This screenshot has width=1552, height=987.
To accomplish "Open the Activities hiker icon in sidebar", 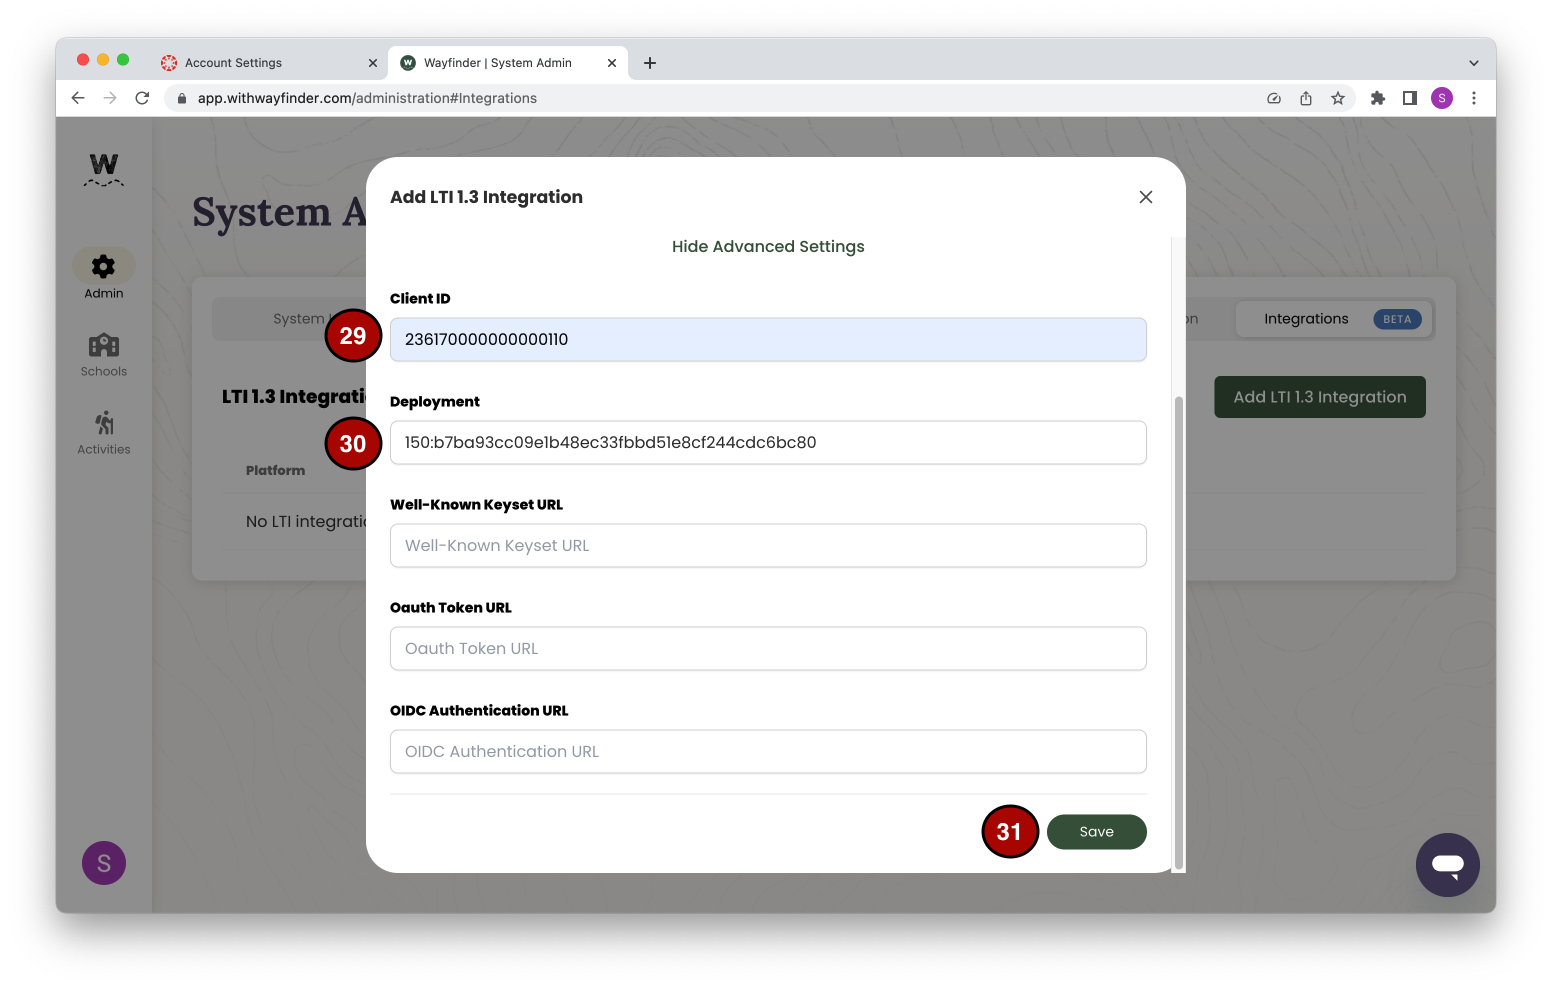I will coord(103,423).
